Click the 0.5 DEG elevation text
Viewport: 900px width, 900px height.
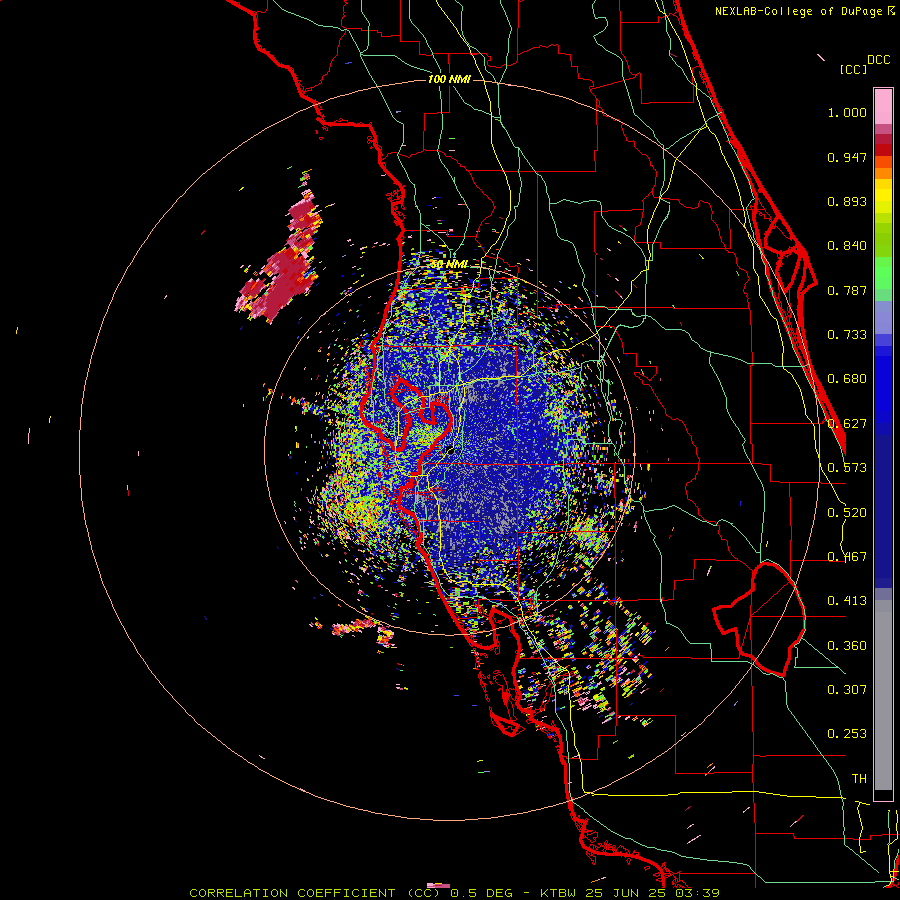click(482, 893)
